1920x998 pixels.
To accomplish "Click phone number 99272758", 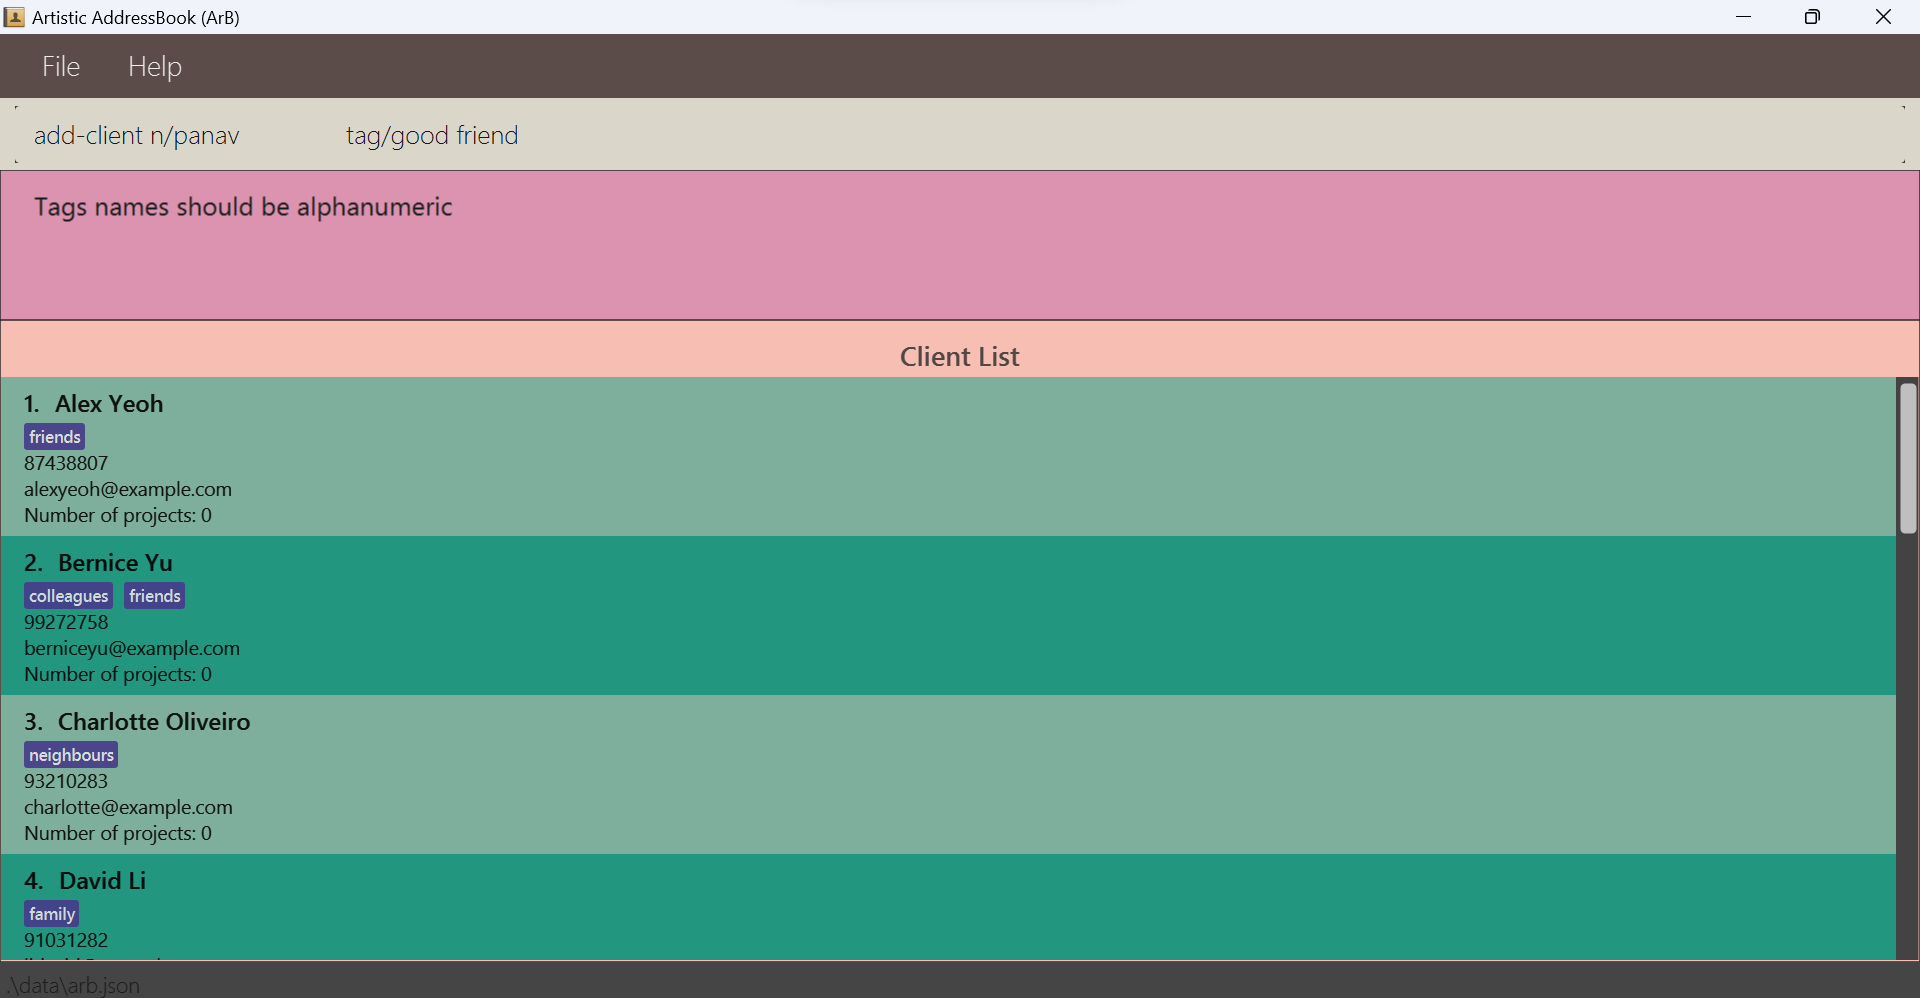I will tap(66, 622).
